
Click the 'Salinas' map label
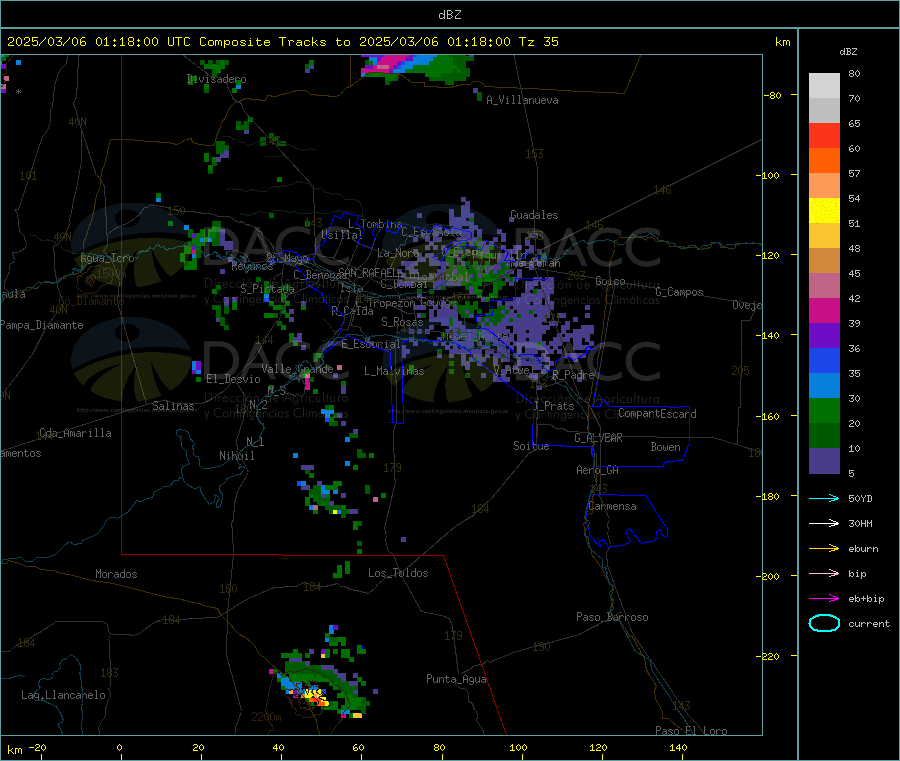[173, 406]
